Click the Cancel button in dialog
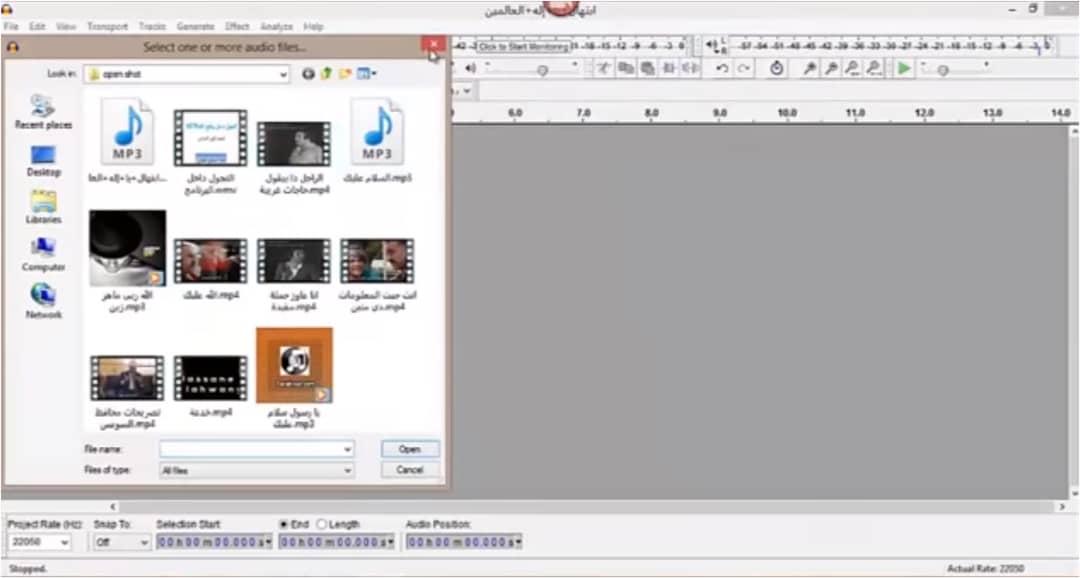The image size is (1080, 578). (x=410, y=470)
